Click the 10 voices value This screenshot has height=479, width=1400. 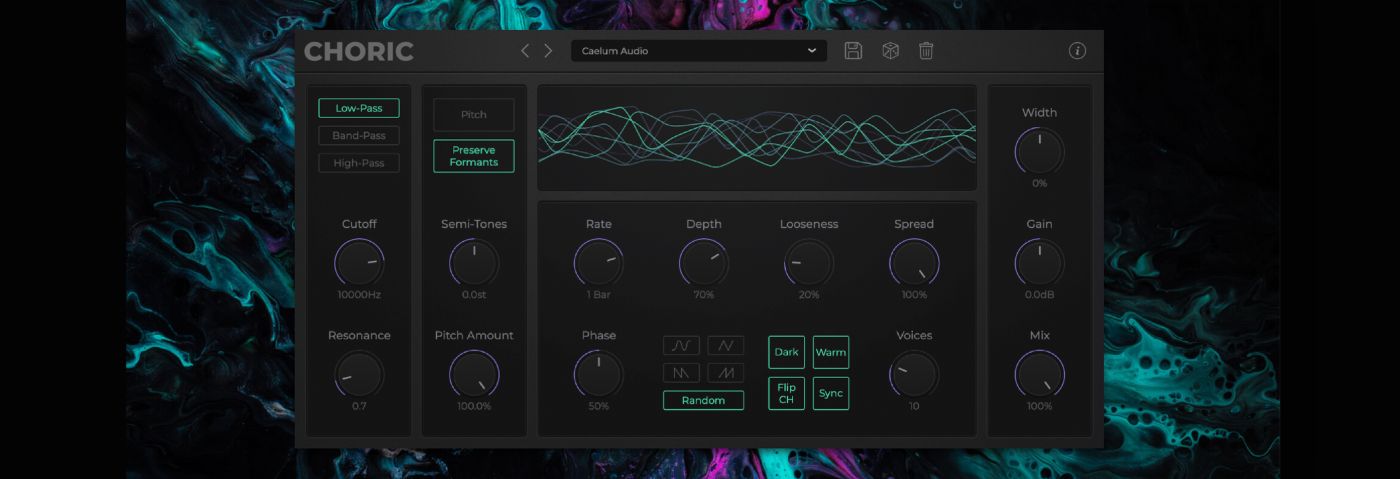[914, 406]
